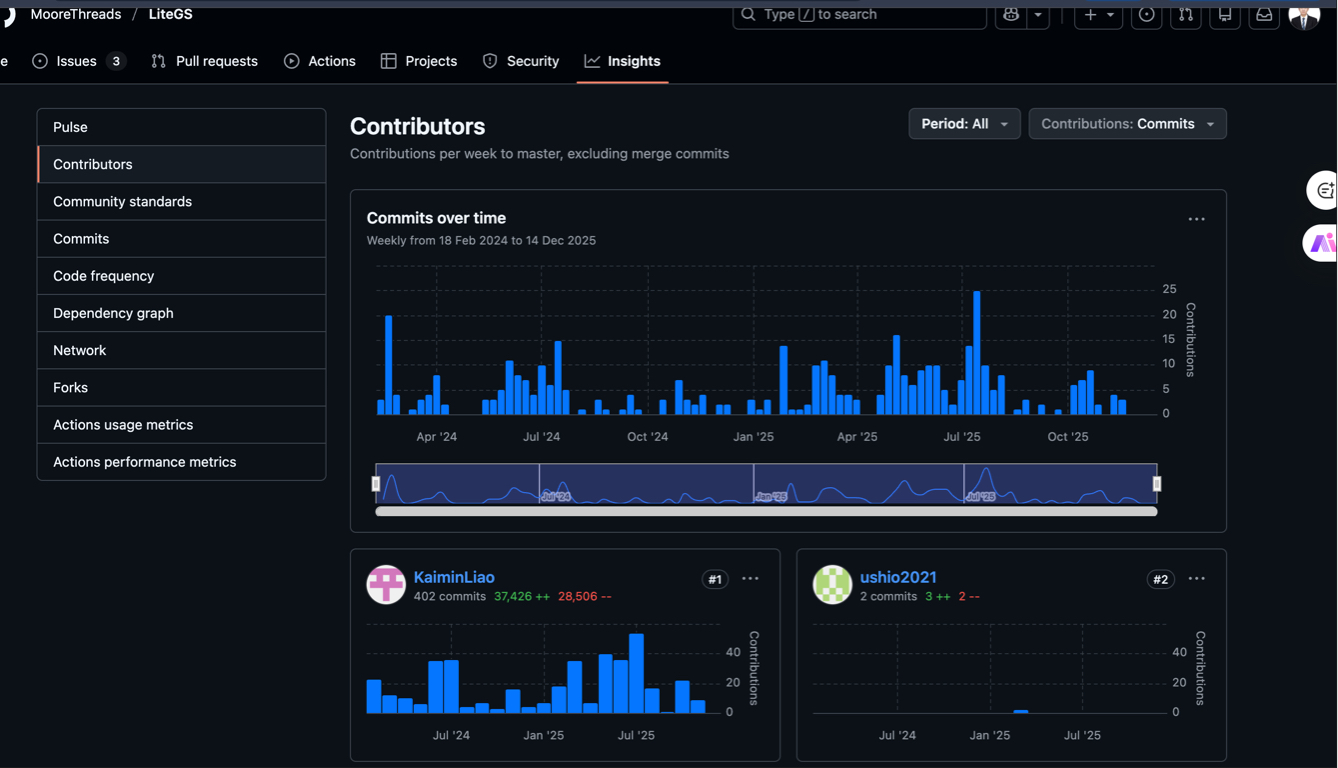Expand the create new plus dropdown

click(1098, 15)
